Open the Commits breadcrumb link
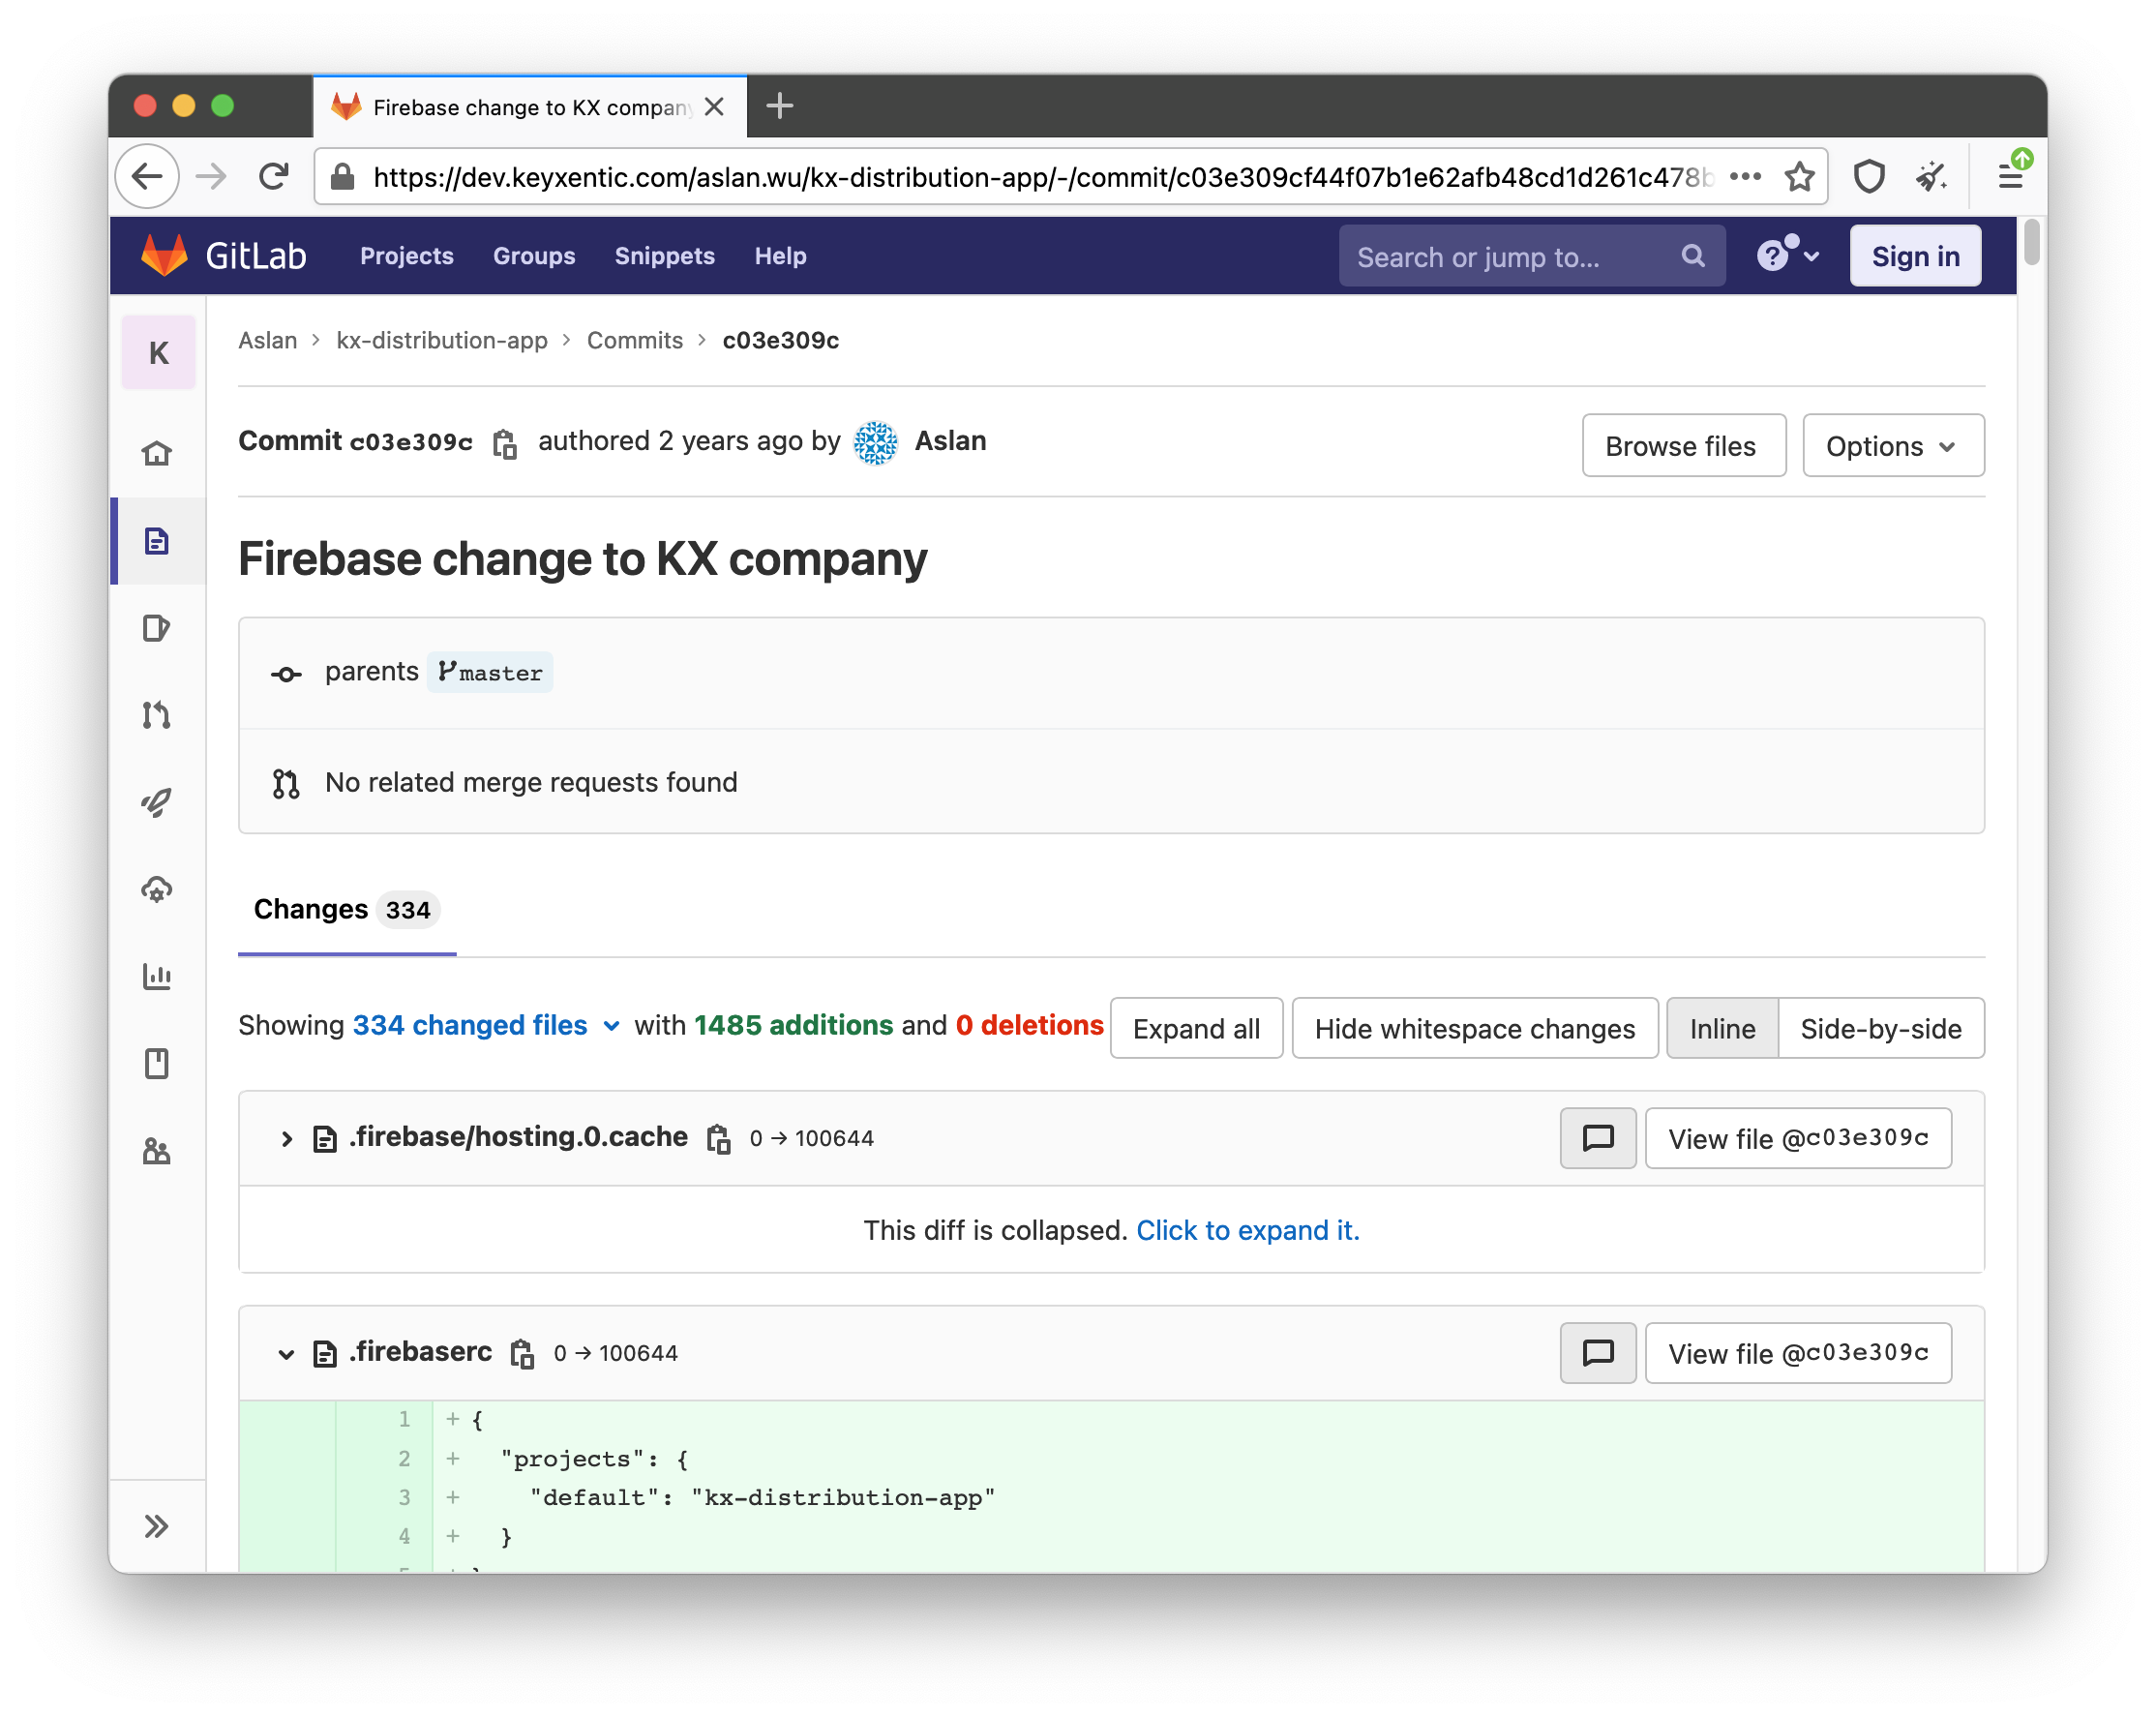 (634, 340)
